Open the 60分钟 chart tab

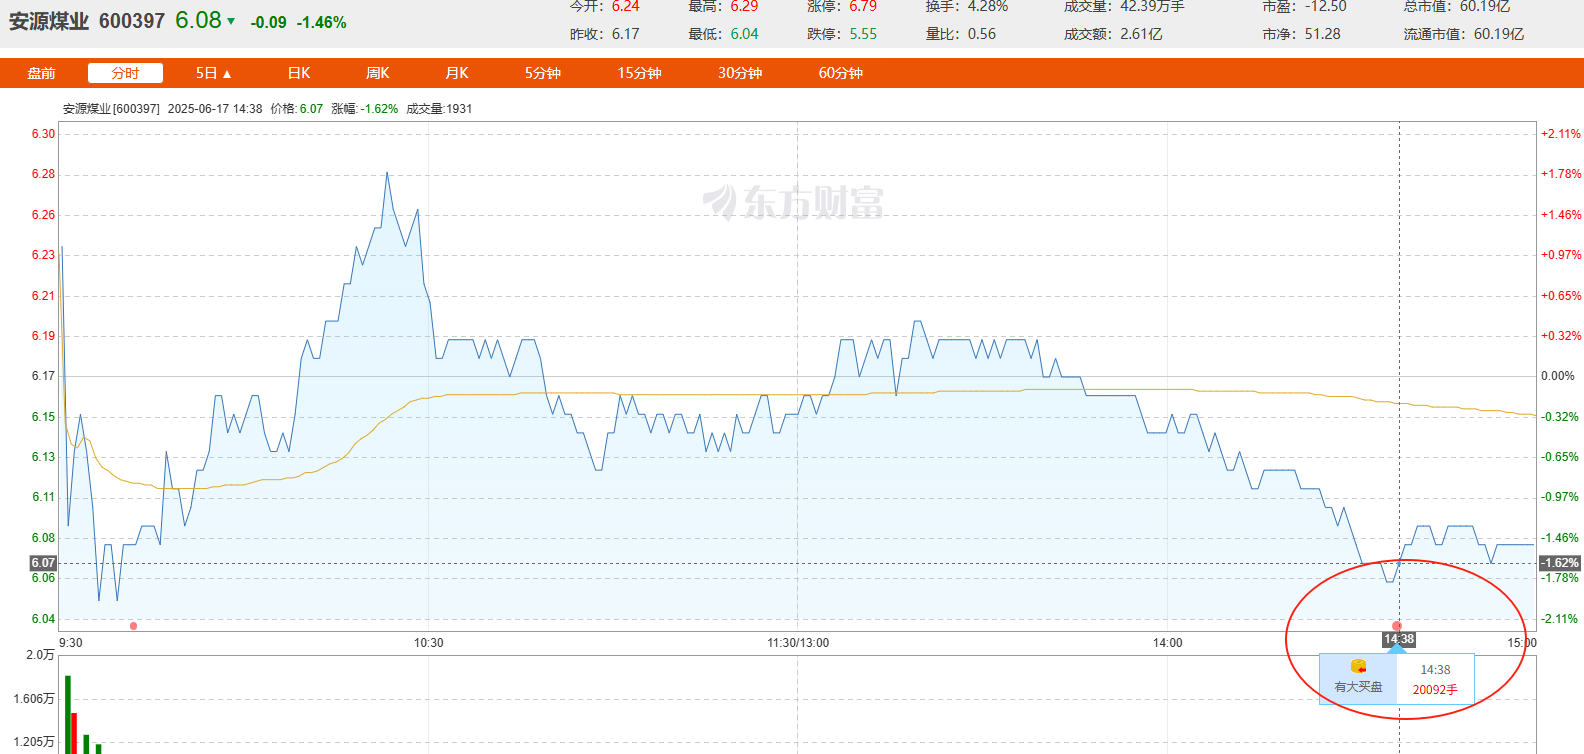(x=840, y=73)
